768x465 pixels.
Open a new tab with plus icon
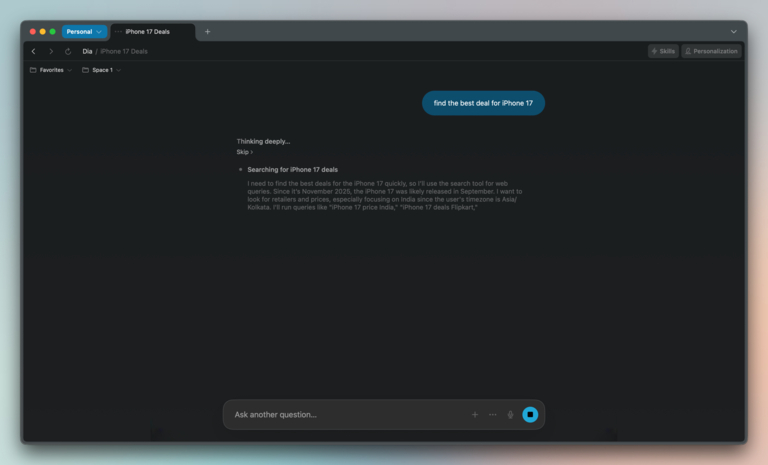208,31
